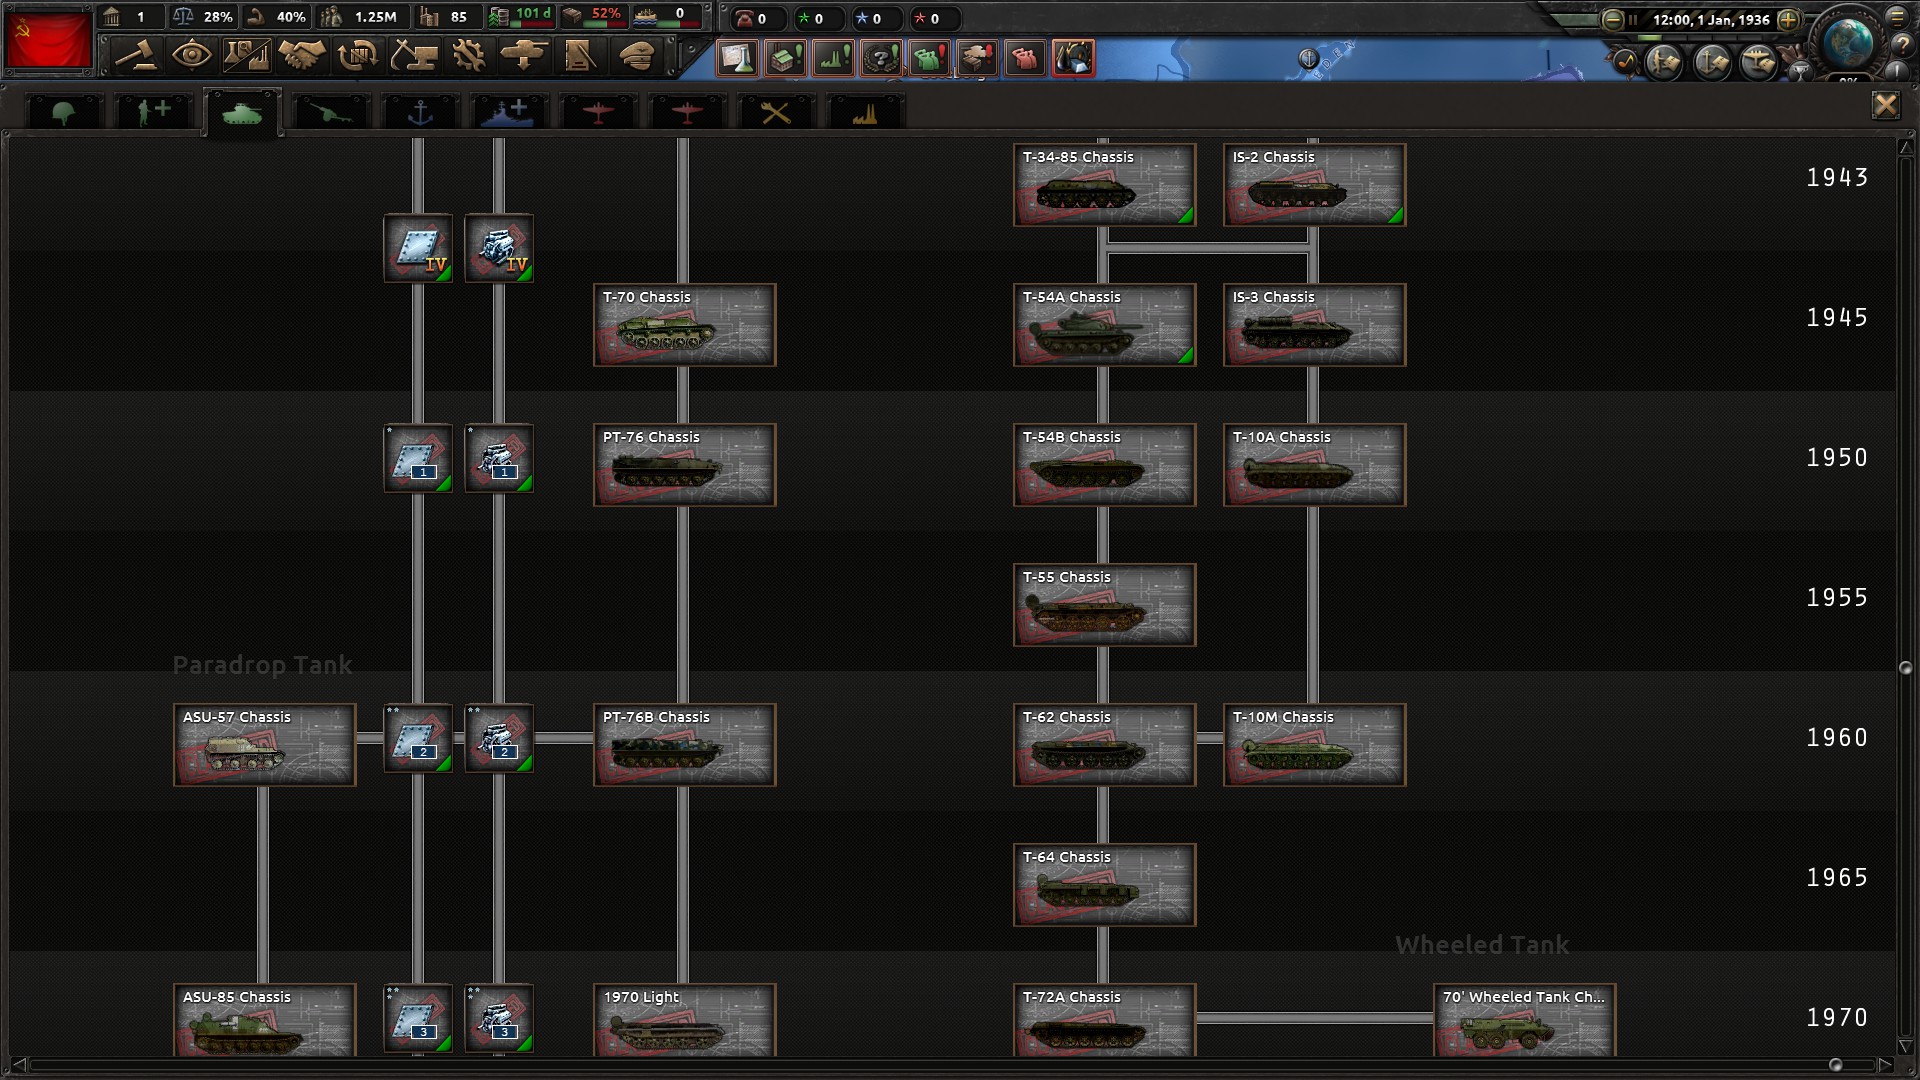Open the Intelligence eye icon
The width and height of the screenshot is (1920, 1080).
pyautogui.click(x=190, y=56)
